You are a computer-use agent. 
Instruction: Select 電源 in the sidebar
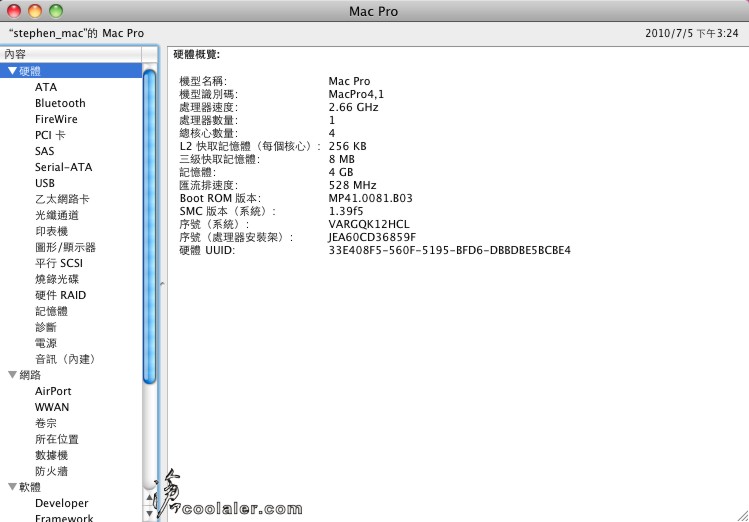[46, 343]
